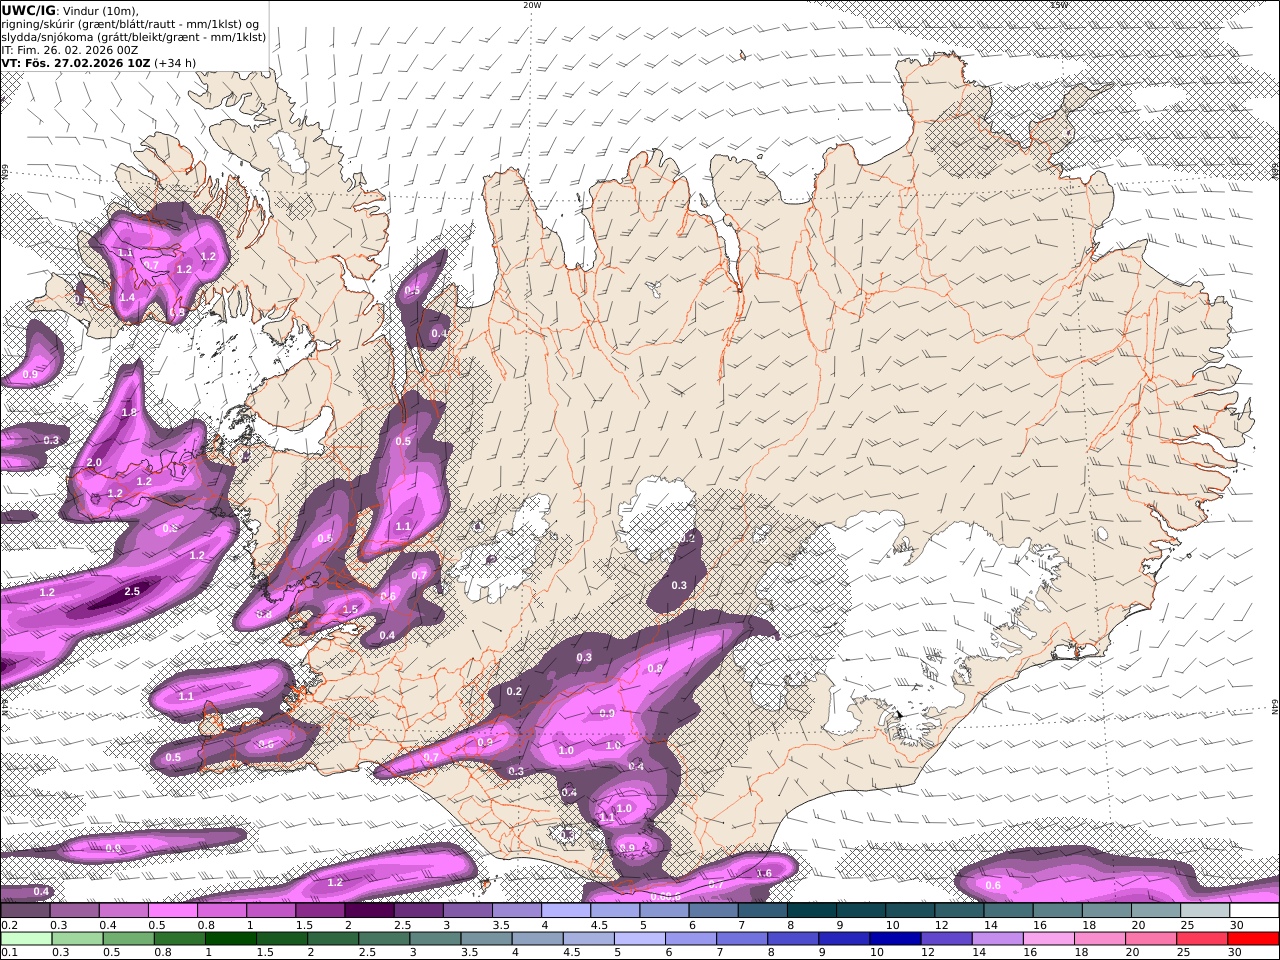Click the '0.2' label on upper legend row

(9, 925)
